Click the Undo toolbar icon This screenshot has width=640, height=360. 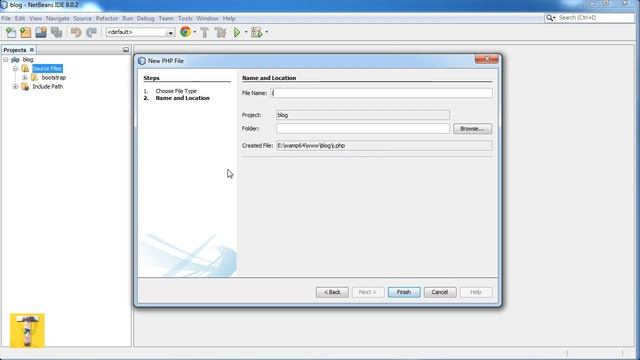coord(76,32)
